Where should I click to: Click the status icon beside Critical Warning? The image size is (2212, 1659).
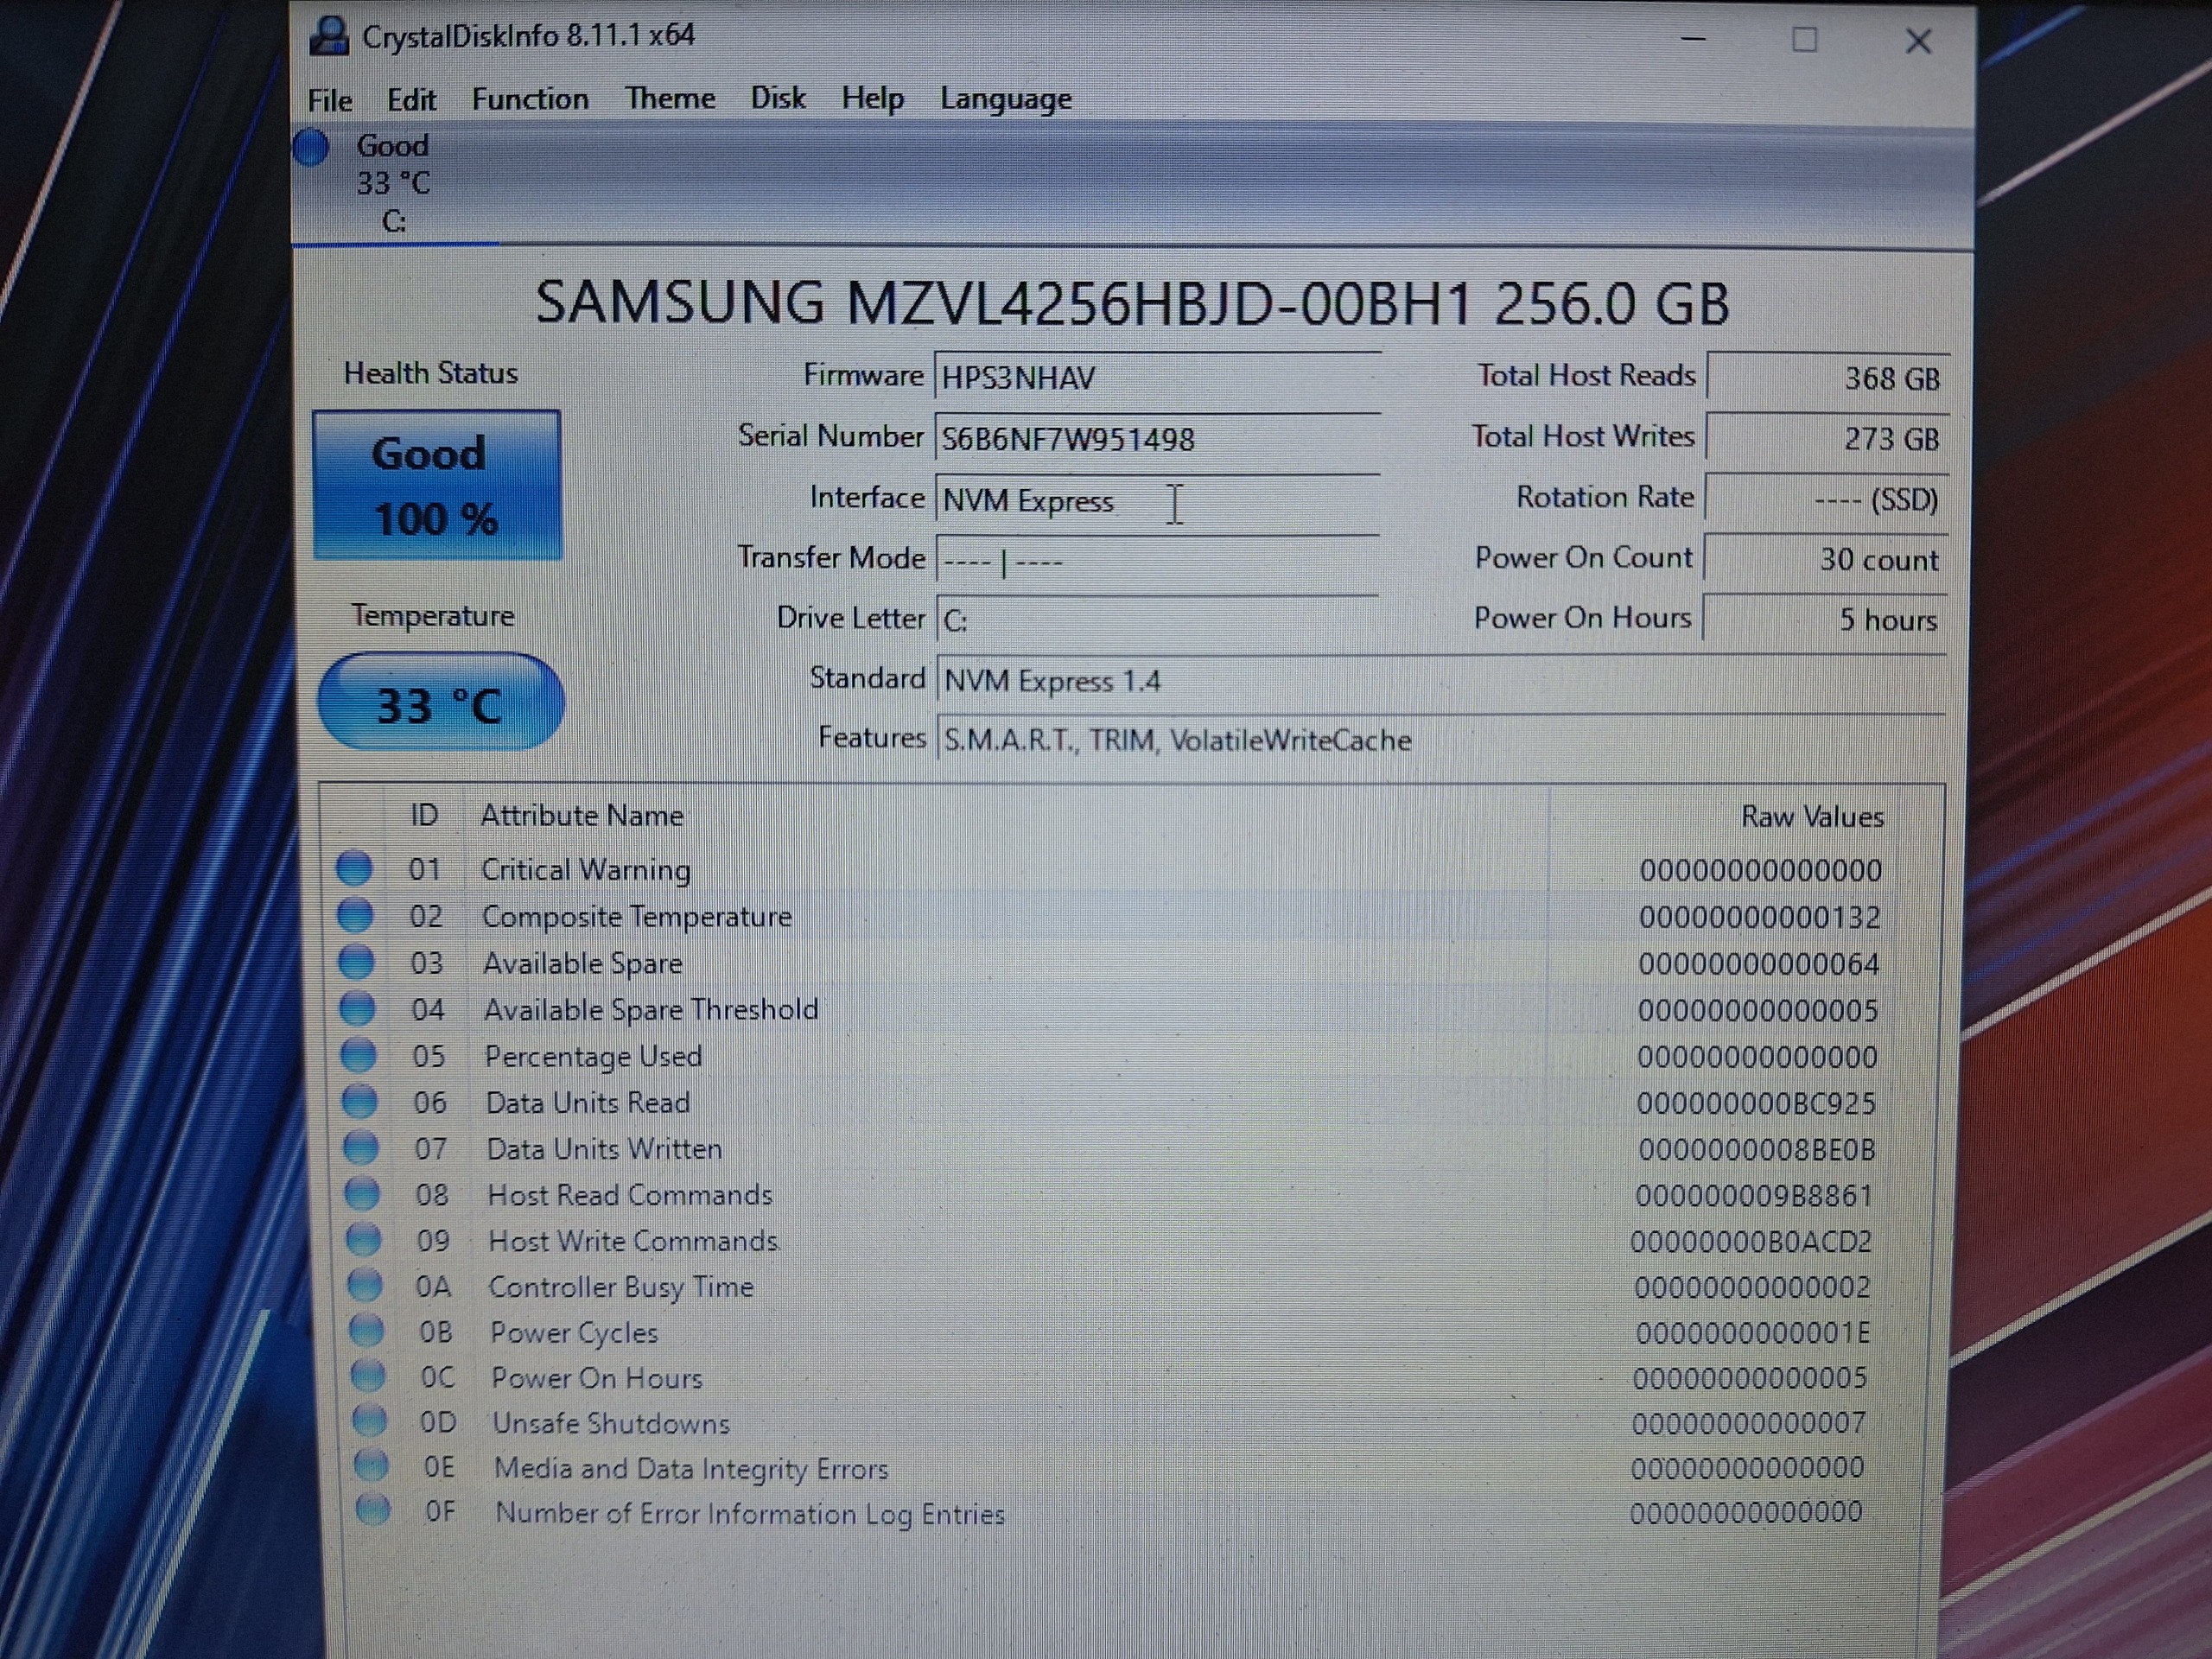tap(354, 868)
